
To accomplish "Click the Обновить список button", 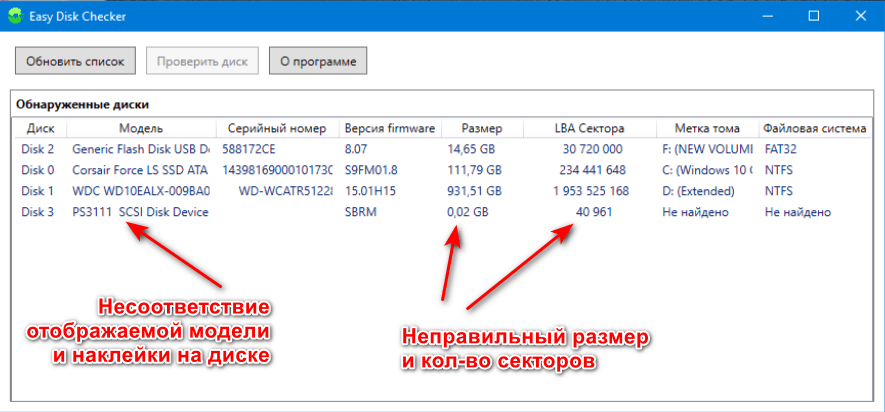I will [x=75, y=61].
